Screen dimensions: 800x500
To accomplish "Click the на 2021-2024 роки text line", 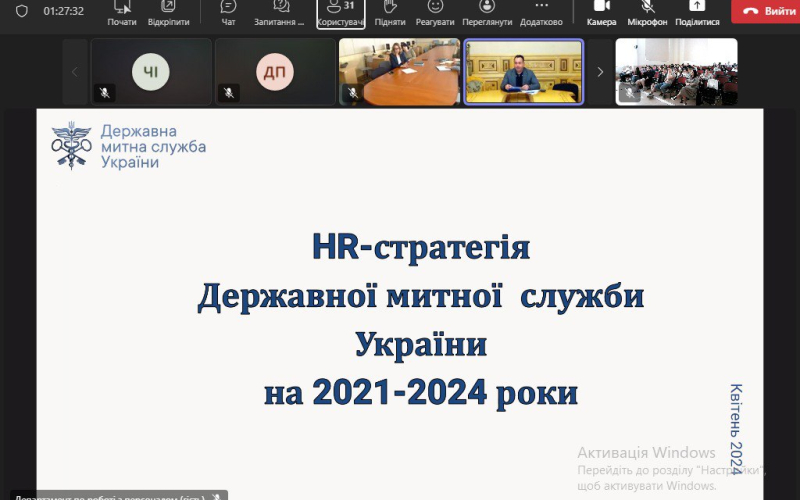I will (x=421, y=393).
